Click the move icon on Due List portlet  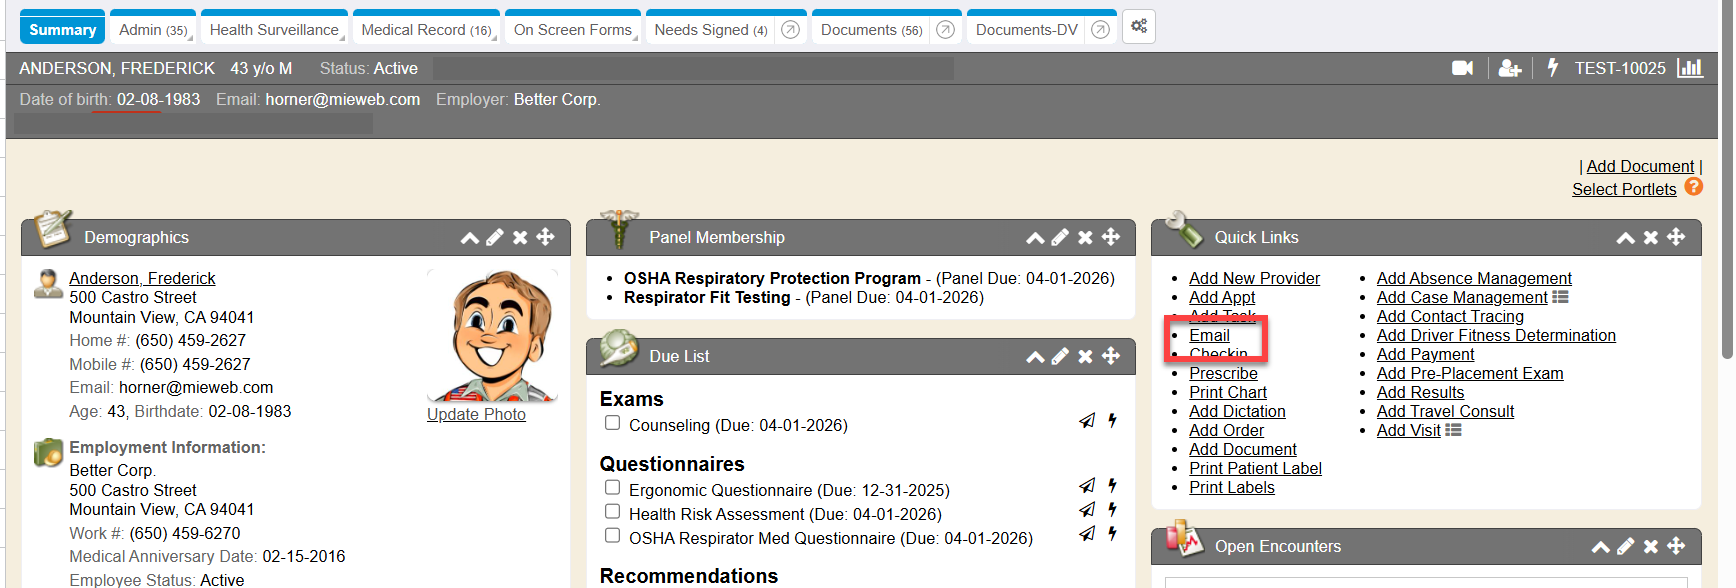tap(1111, 356)
